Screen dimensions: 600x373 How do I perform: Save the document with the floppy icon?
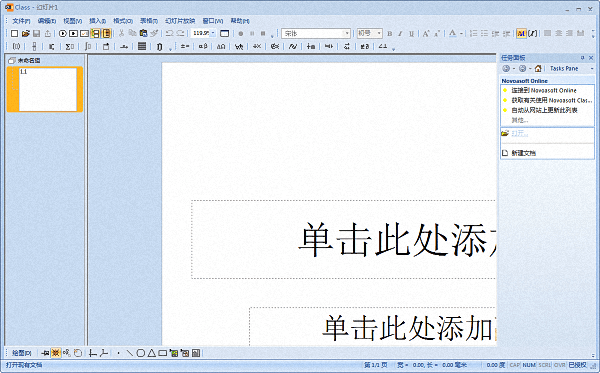coord(37,34)
